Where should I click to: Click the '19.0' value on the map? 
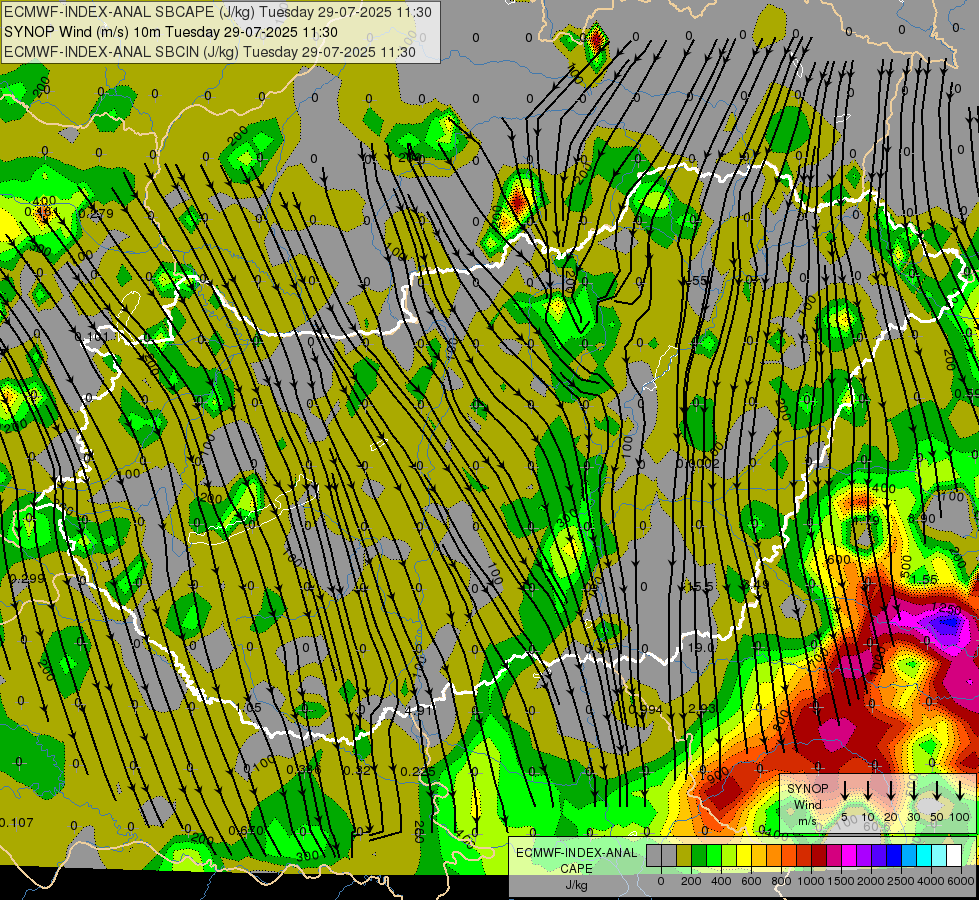(x=701, y=648)
